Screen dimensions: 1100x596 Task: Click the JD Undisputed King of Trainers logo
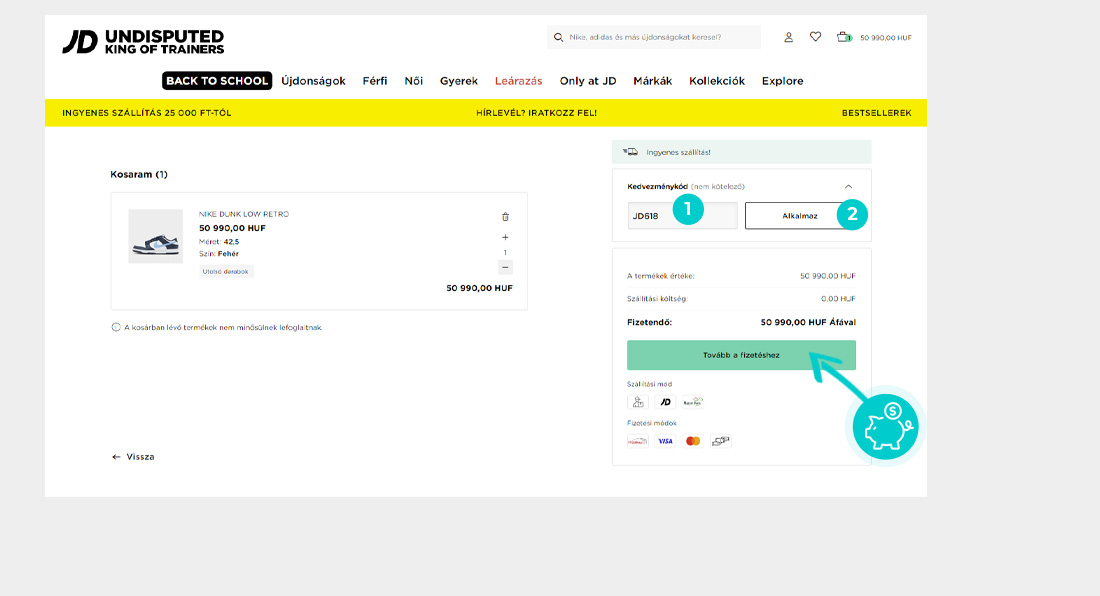[x=143, y=41]
